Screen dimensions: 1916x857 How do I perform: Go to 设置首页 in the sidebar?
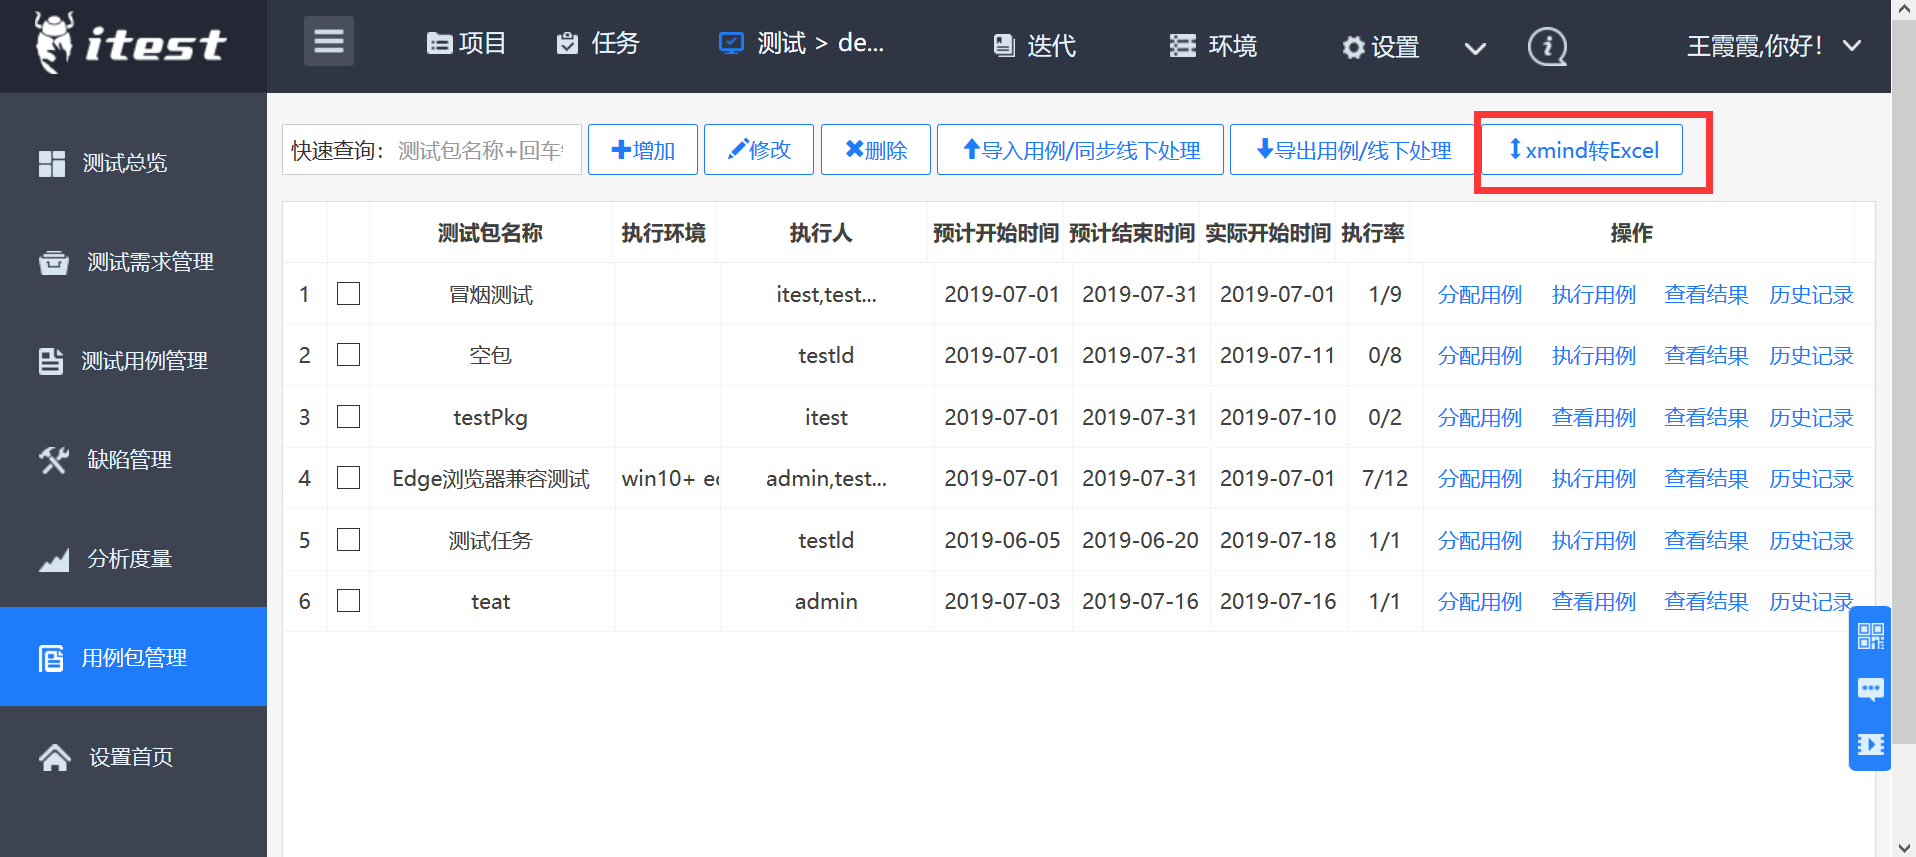pos(133,757)
